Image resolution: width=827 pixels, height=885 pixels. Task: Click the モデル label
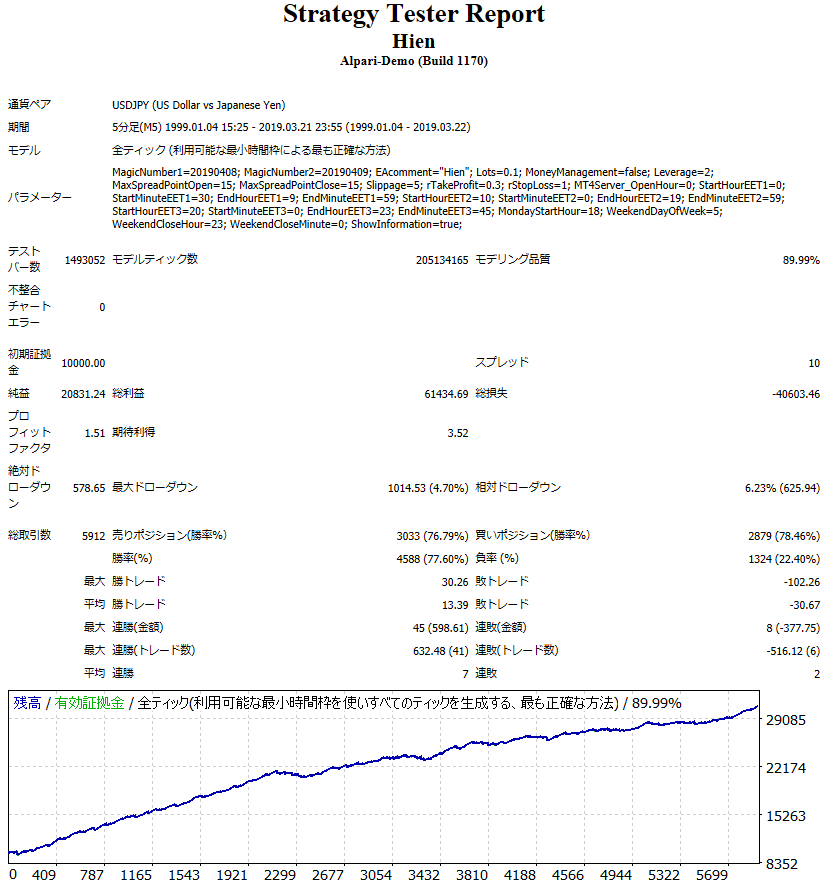point(24,150)
